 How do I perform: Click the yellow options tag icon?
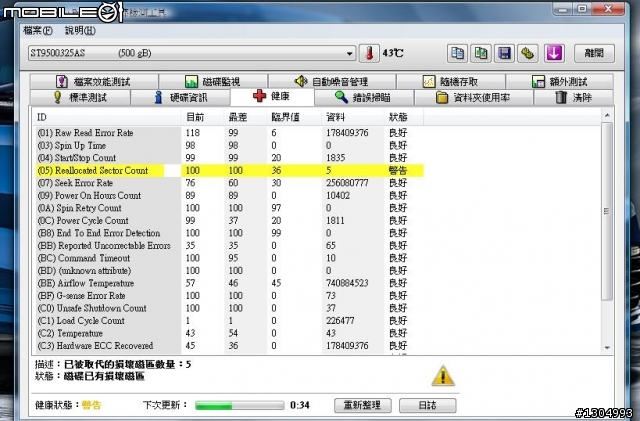coord(528,53)
